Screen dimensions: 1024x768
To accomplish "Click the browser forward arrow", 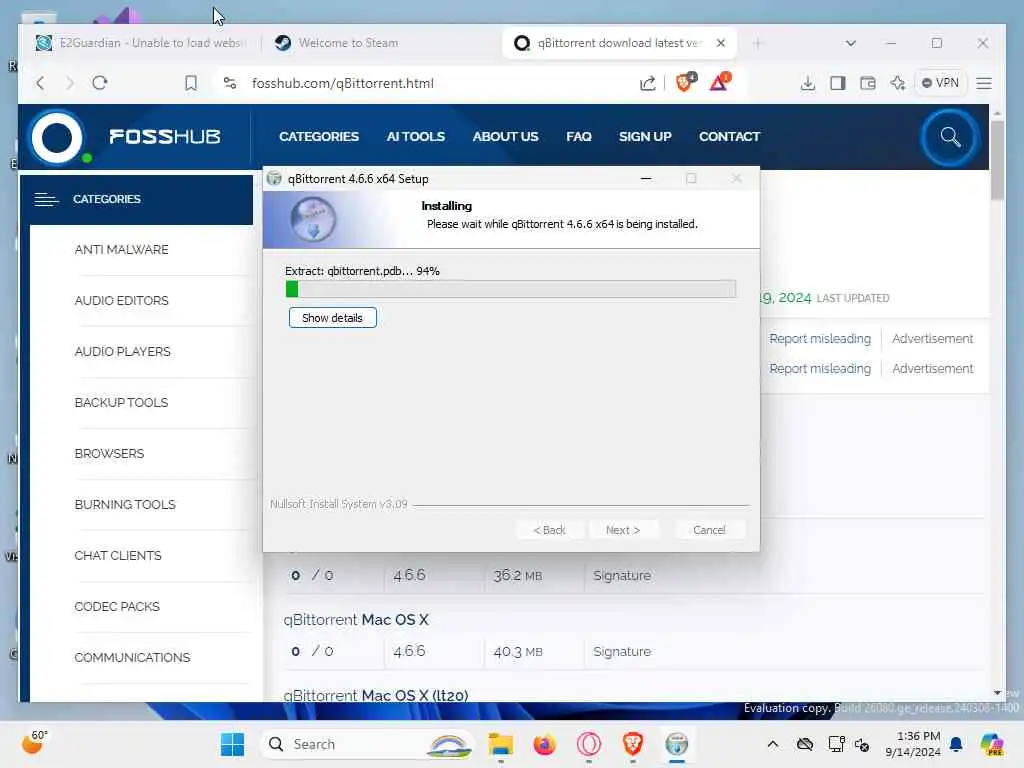I will (70, 83).
